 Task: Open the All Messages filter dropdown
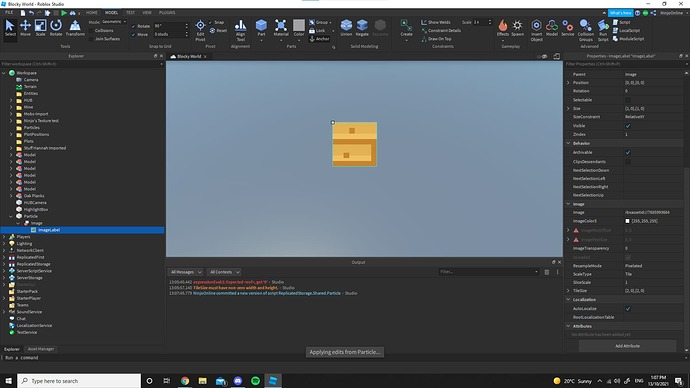[186, 272]
